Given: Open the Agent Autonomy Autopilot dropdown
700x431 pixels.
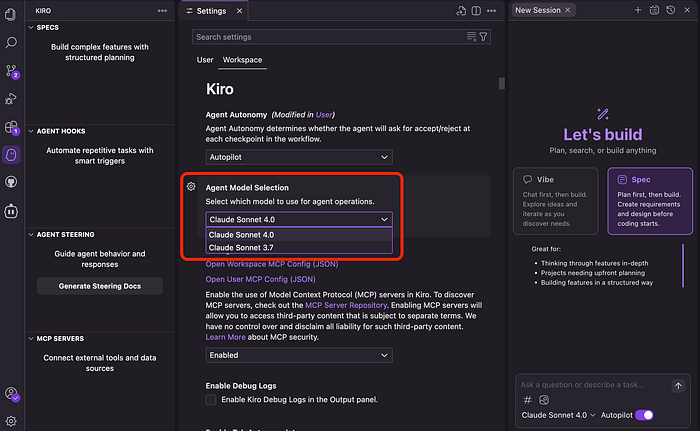Looking at the screenshot, I should click(x=298, y=158).
